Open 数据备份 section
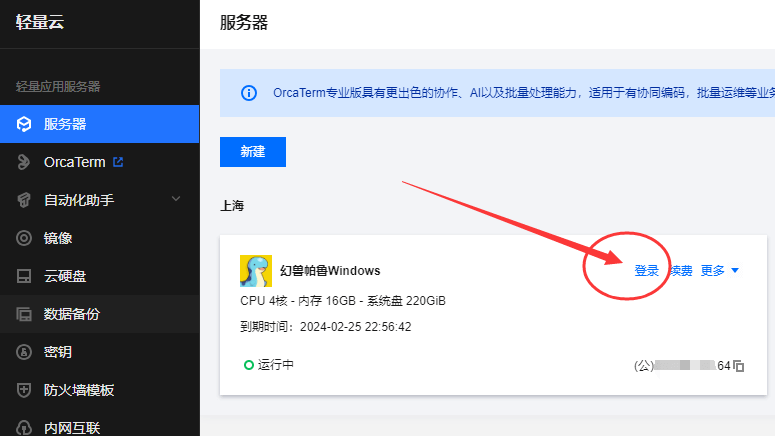775x436 pixels. pyautogui.click(x=99, y=314)
